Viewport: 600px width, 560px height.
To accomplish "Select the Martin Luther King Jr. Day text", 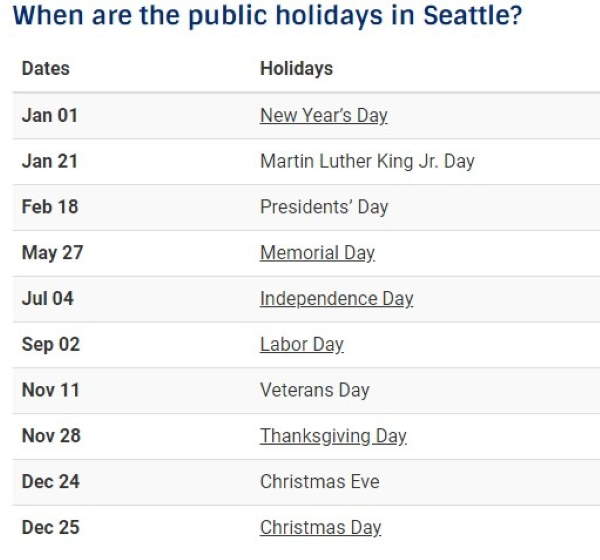I will (367, 161).
